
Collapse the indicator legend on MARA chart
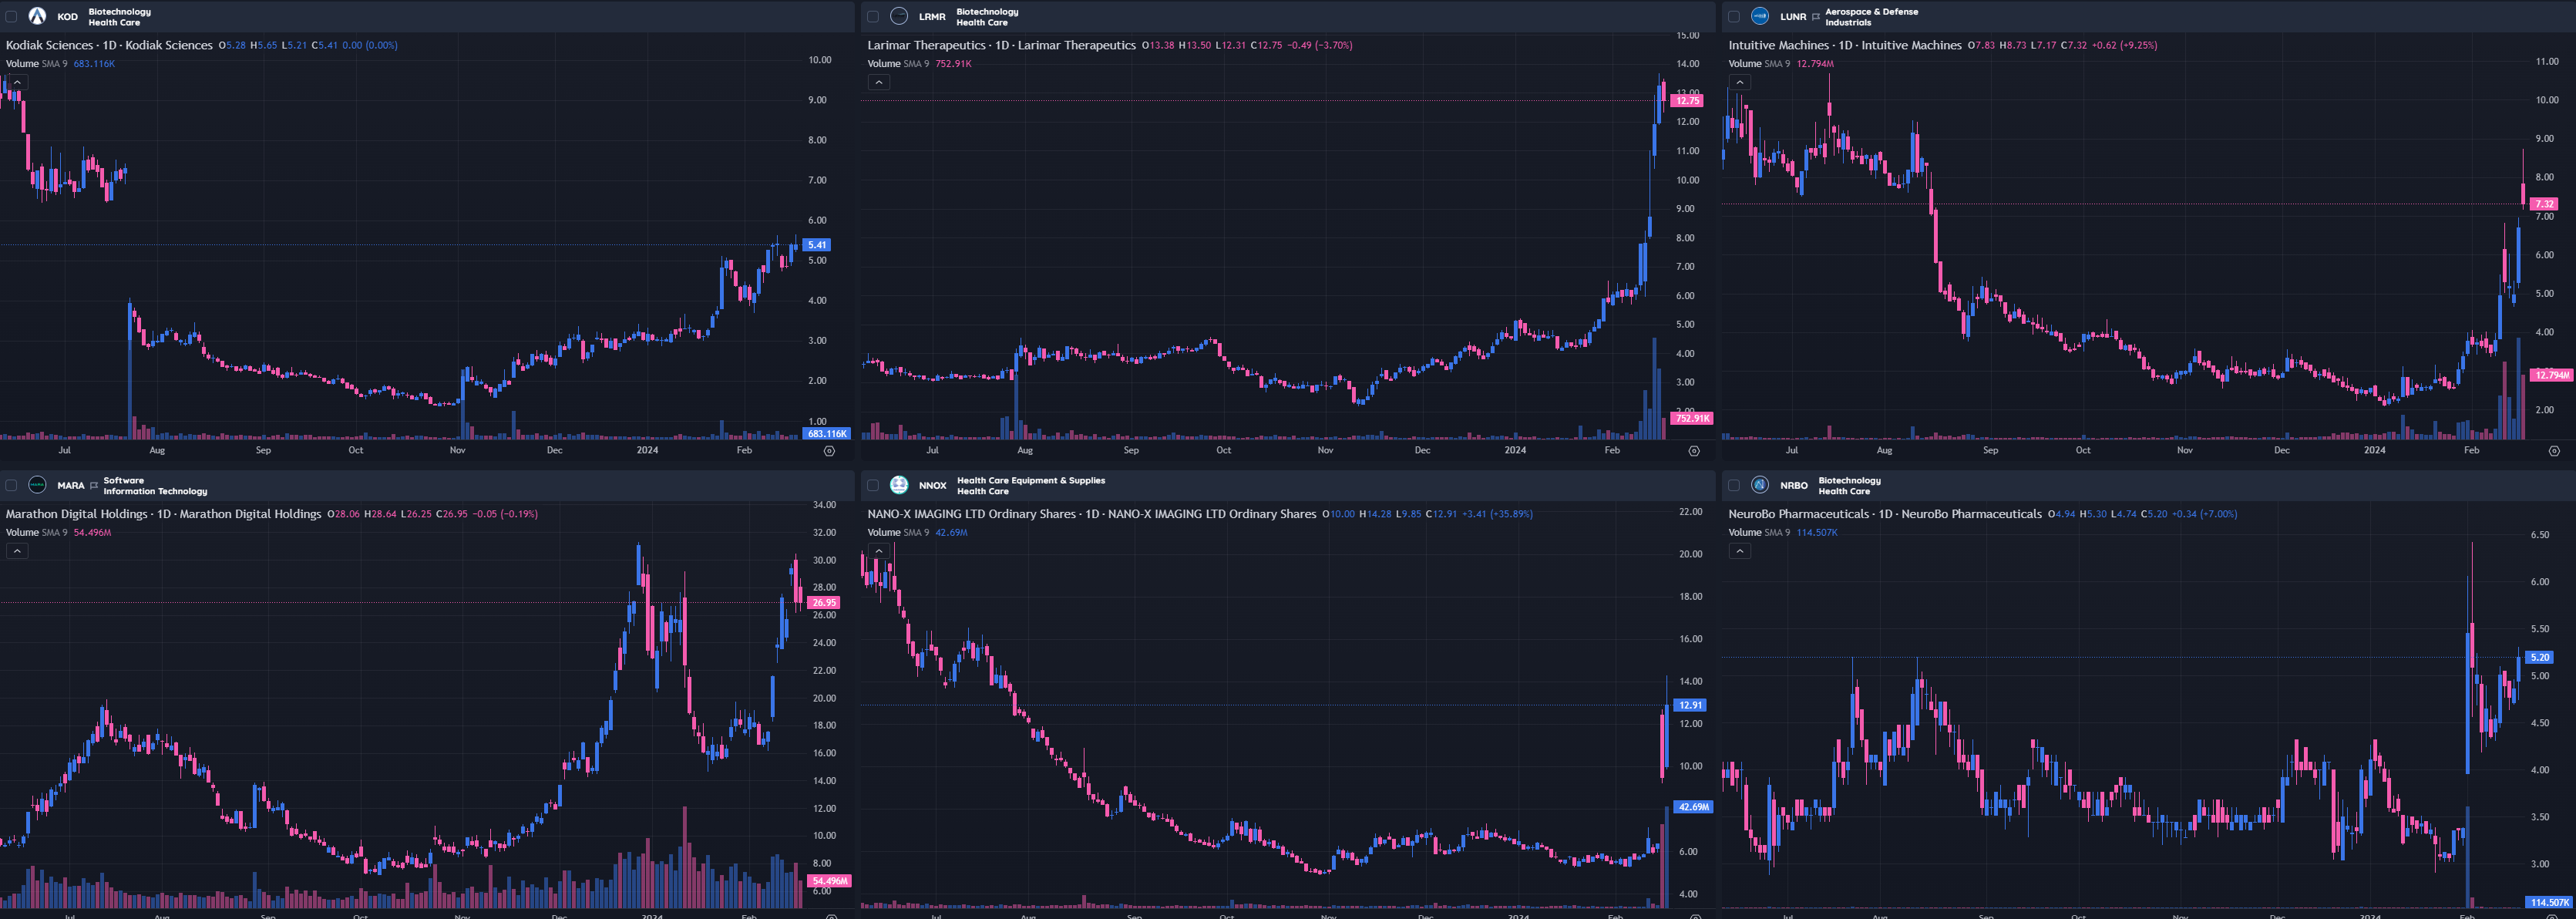click(x=17, y=551)
